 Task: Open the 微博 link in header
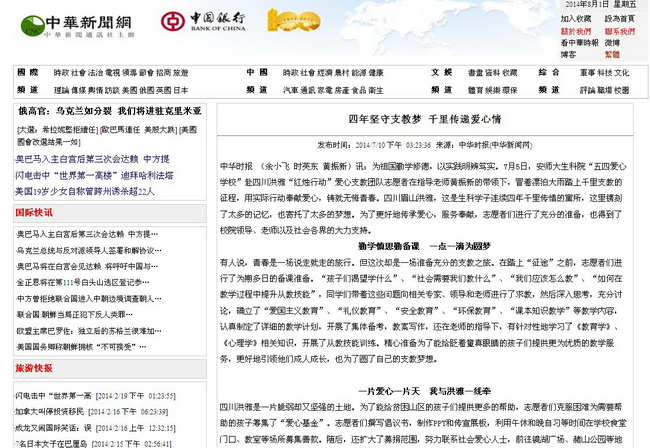click(x=612, y=43)
